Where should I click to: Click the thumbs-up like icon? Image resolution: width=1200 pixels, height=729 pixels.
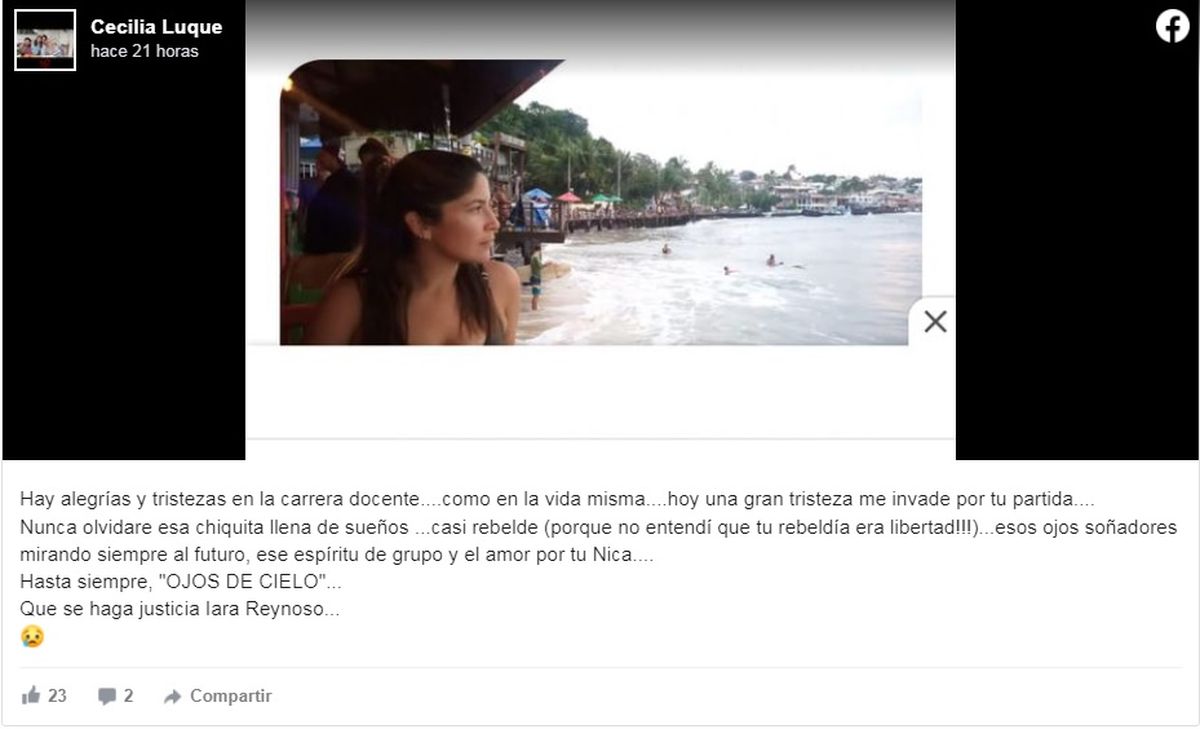click(x=31, y=696)
